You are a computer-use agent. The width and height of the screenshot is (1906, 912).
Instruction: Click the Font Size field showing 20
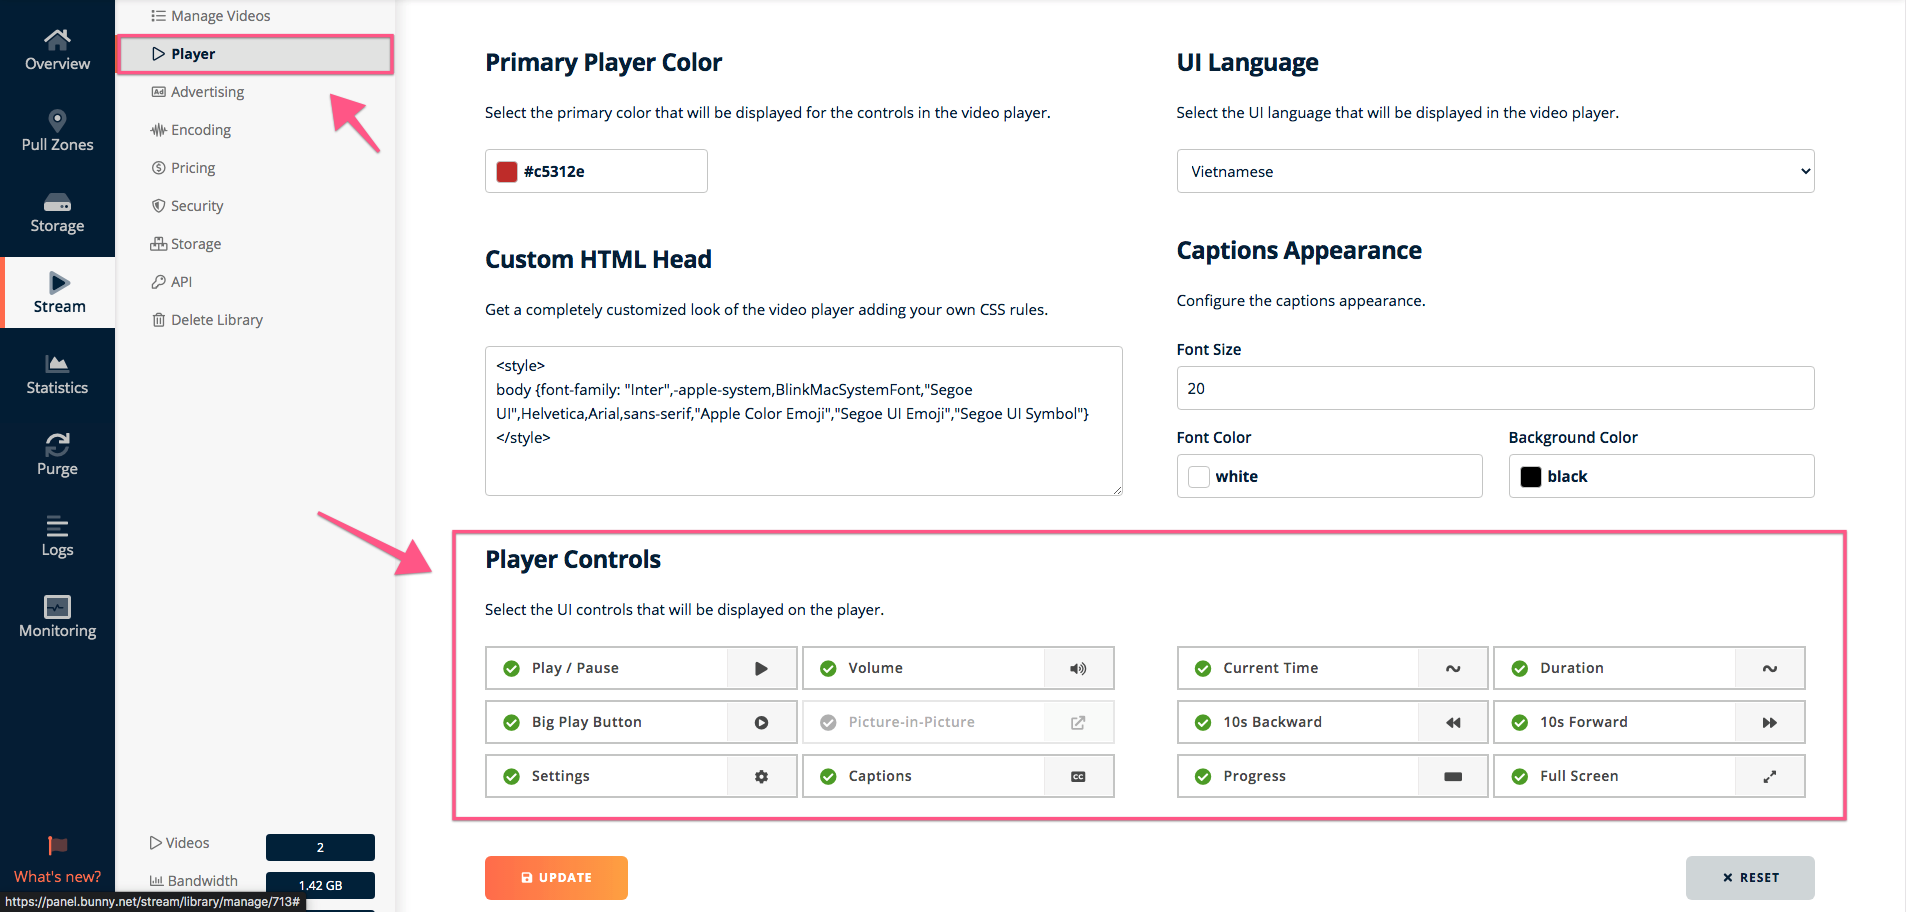[1495, 388]
